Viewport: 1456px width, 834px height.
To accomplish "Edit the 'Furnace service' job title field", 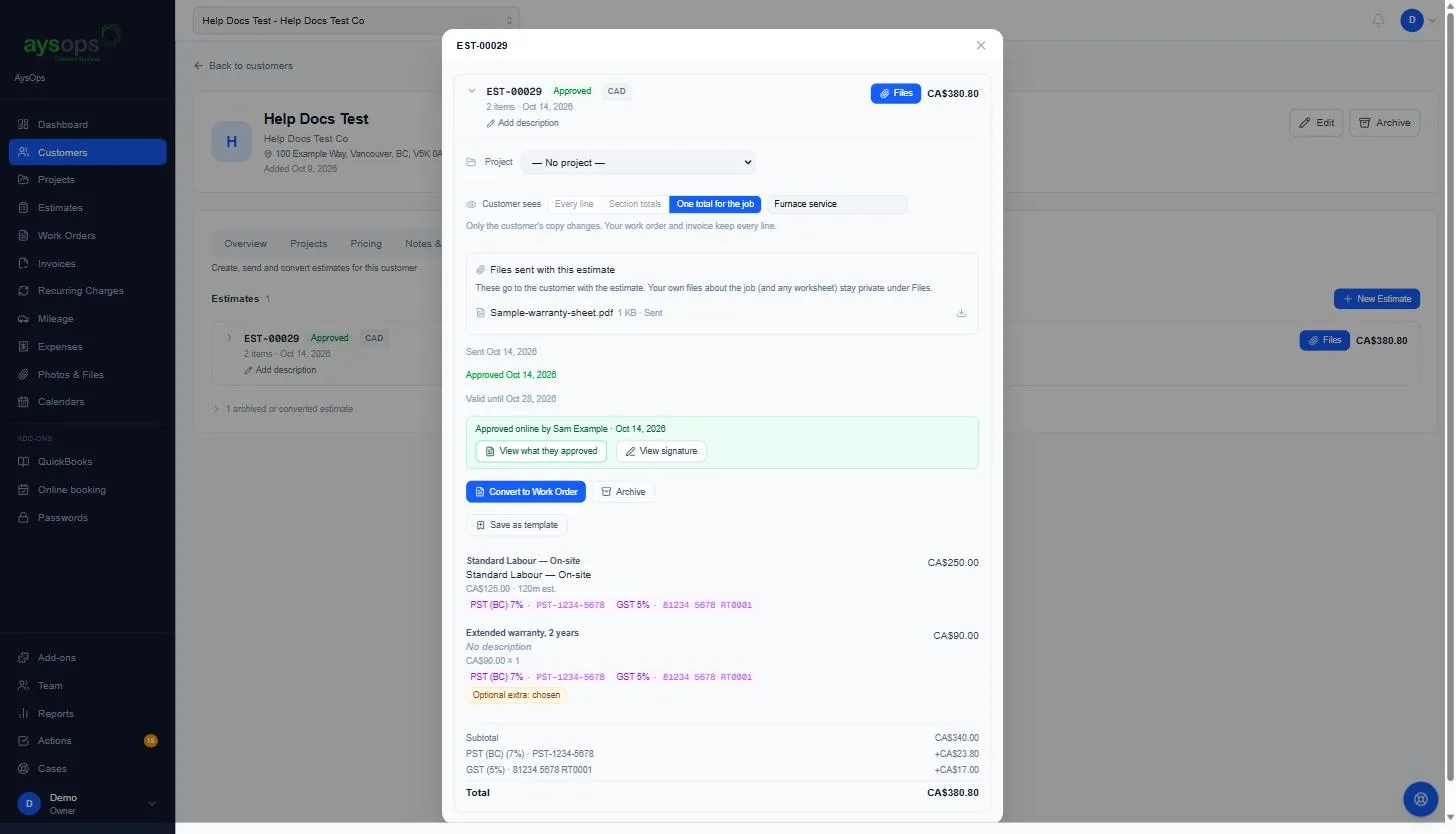I will 838,204.
